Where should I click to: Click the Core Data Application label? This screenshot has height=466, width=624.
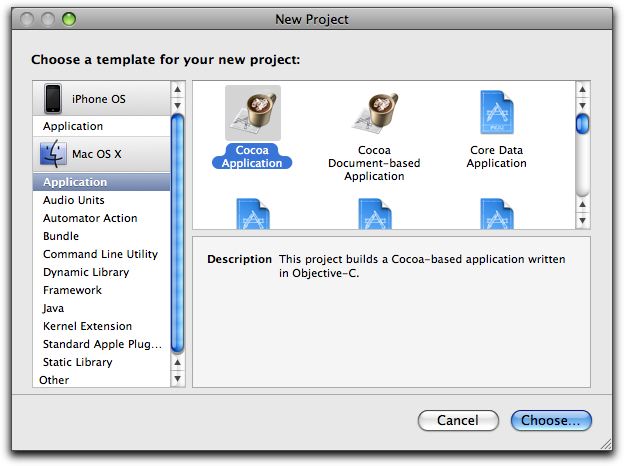point(497,156)
